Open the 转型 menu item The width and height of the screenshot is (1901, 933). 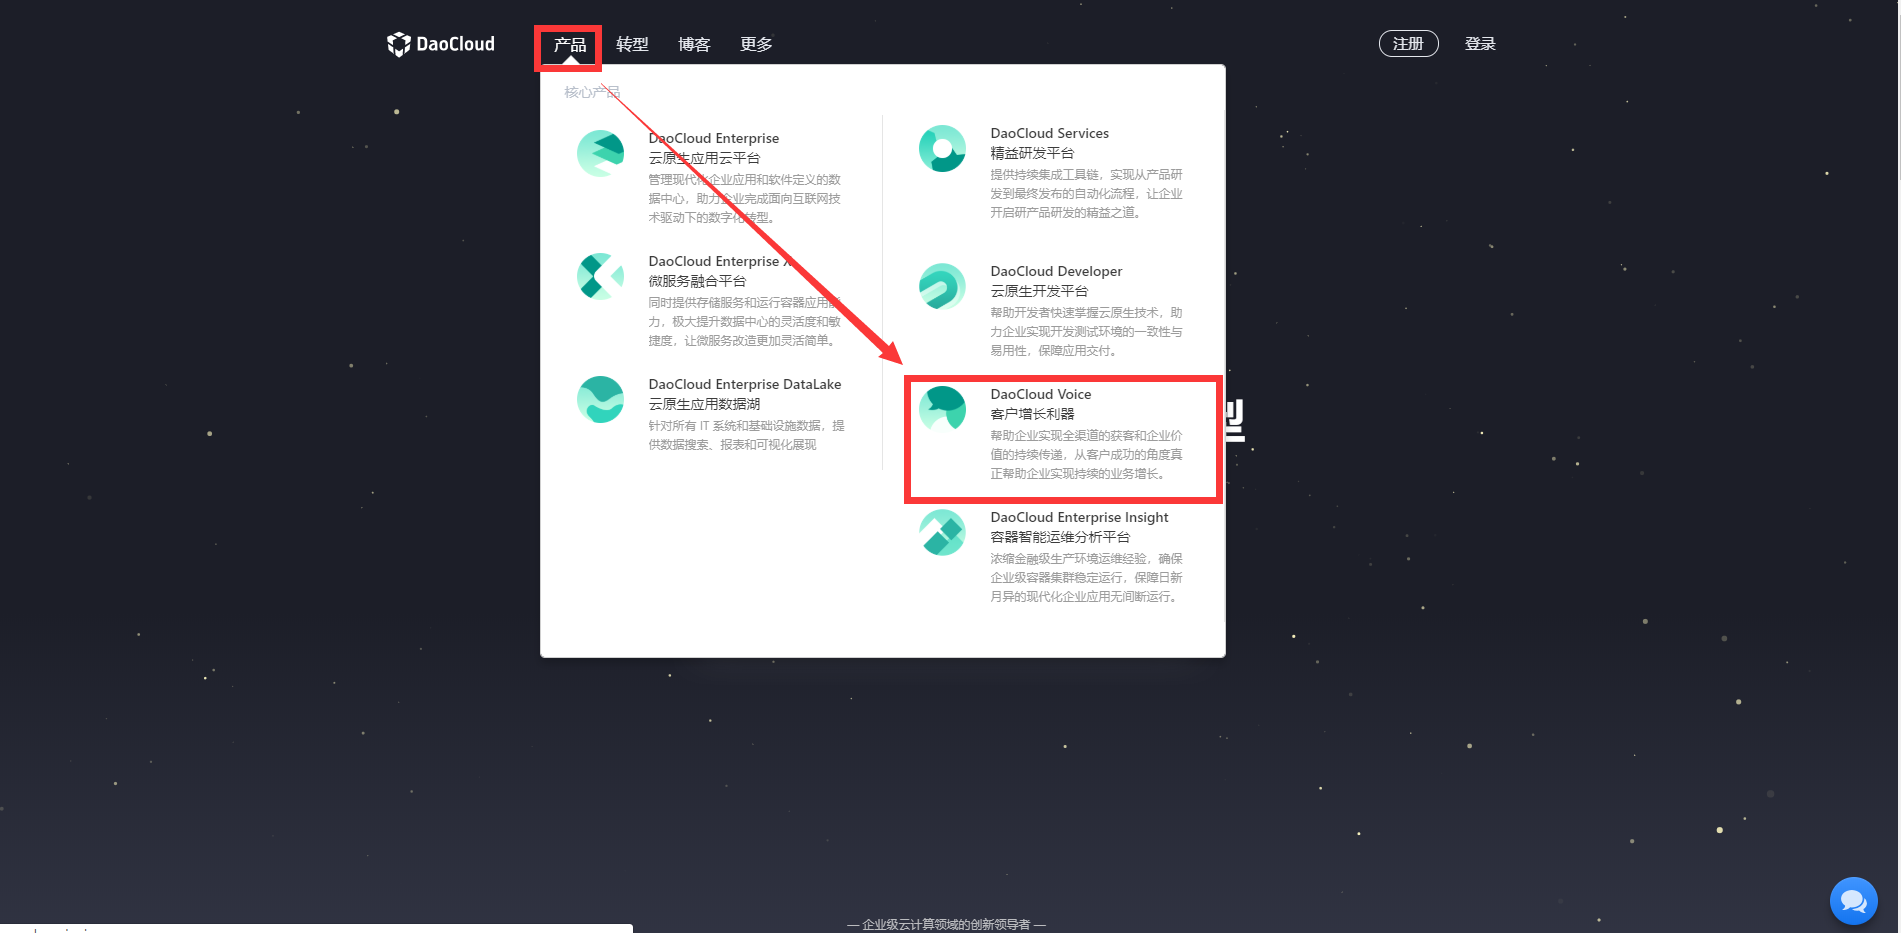[632, 45]
